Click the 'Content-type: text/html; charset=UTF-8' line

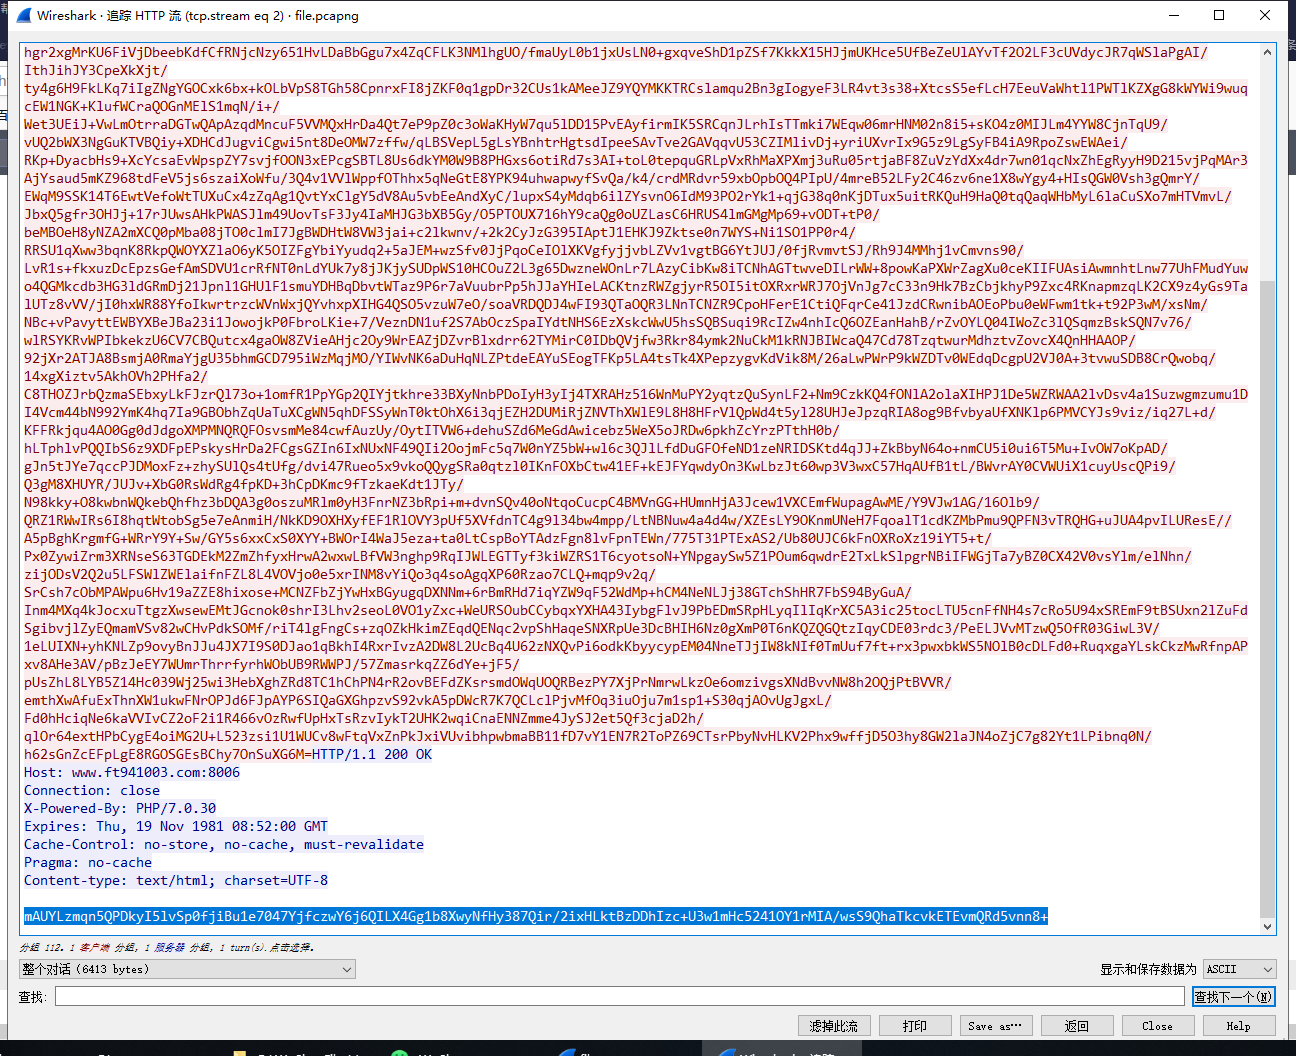(x=176, y=880)
